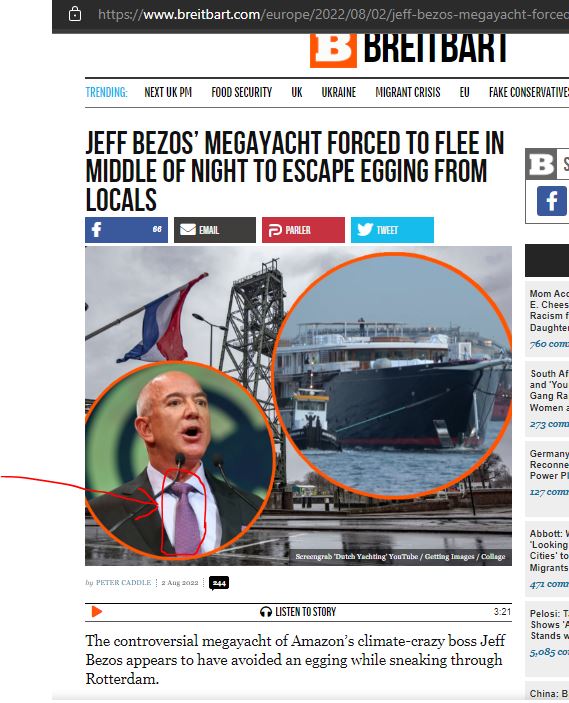This screenshot has width=569, height=703.
Task: Open the Food Security trending topic
Action: tap(242, 92)
